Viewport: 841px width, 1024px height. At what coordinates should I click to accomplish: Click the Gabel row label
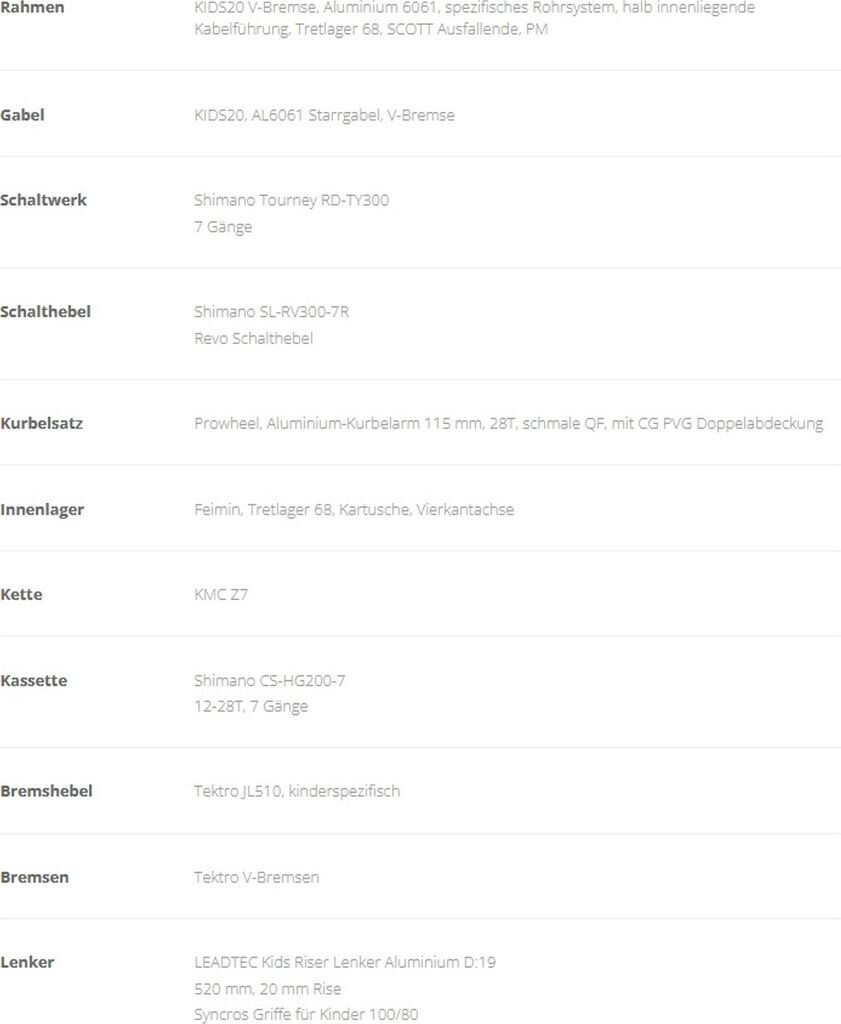[22, 115]
